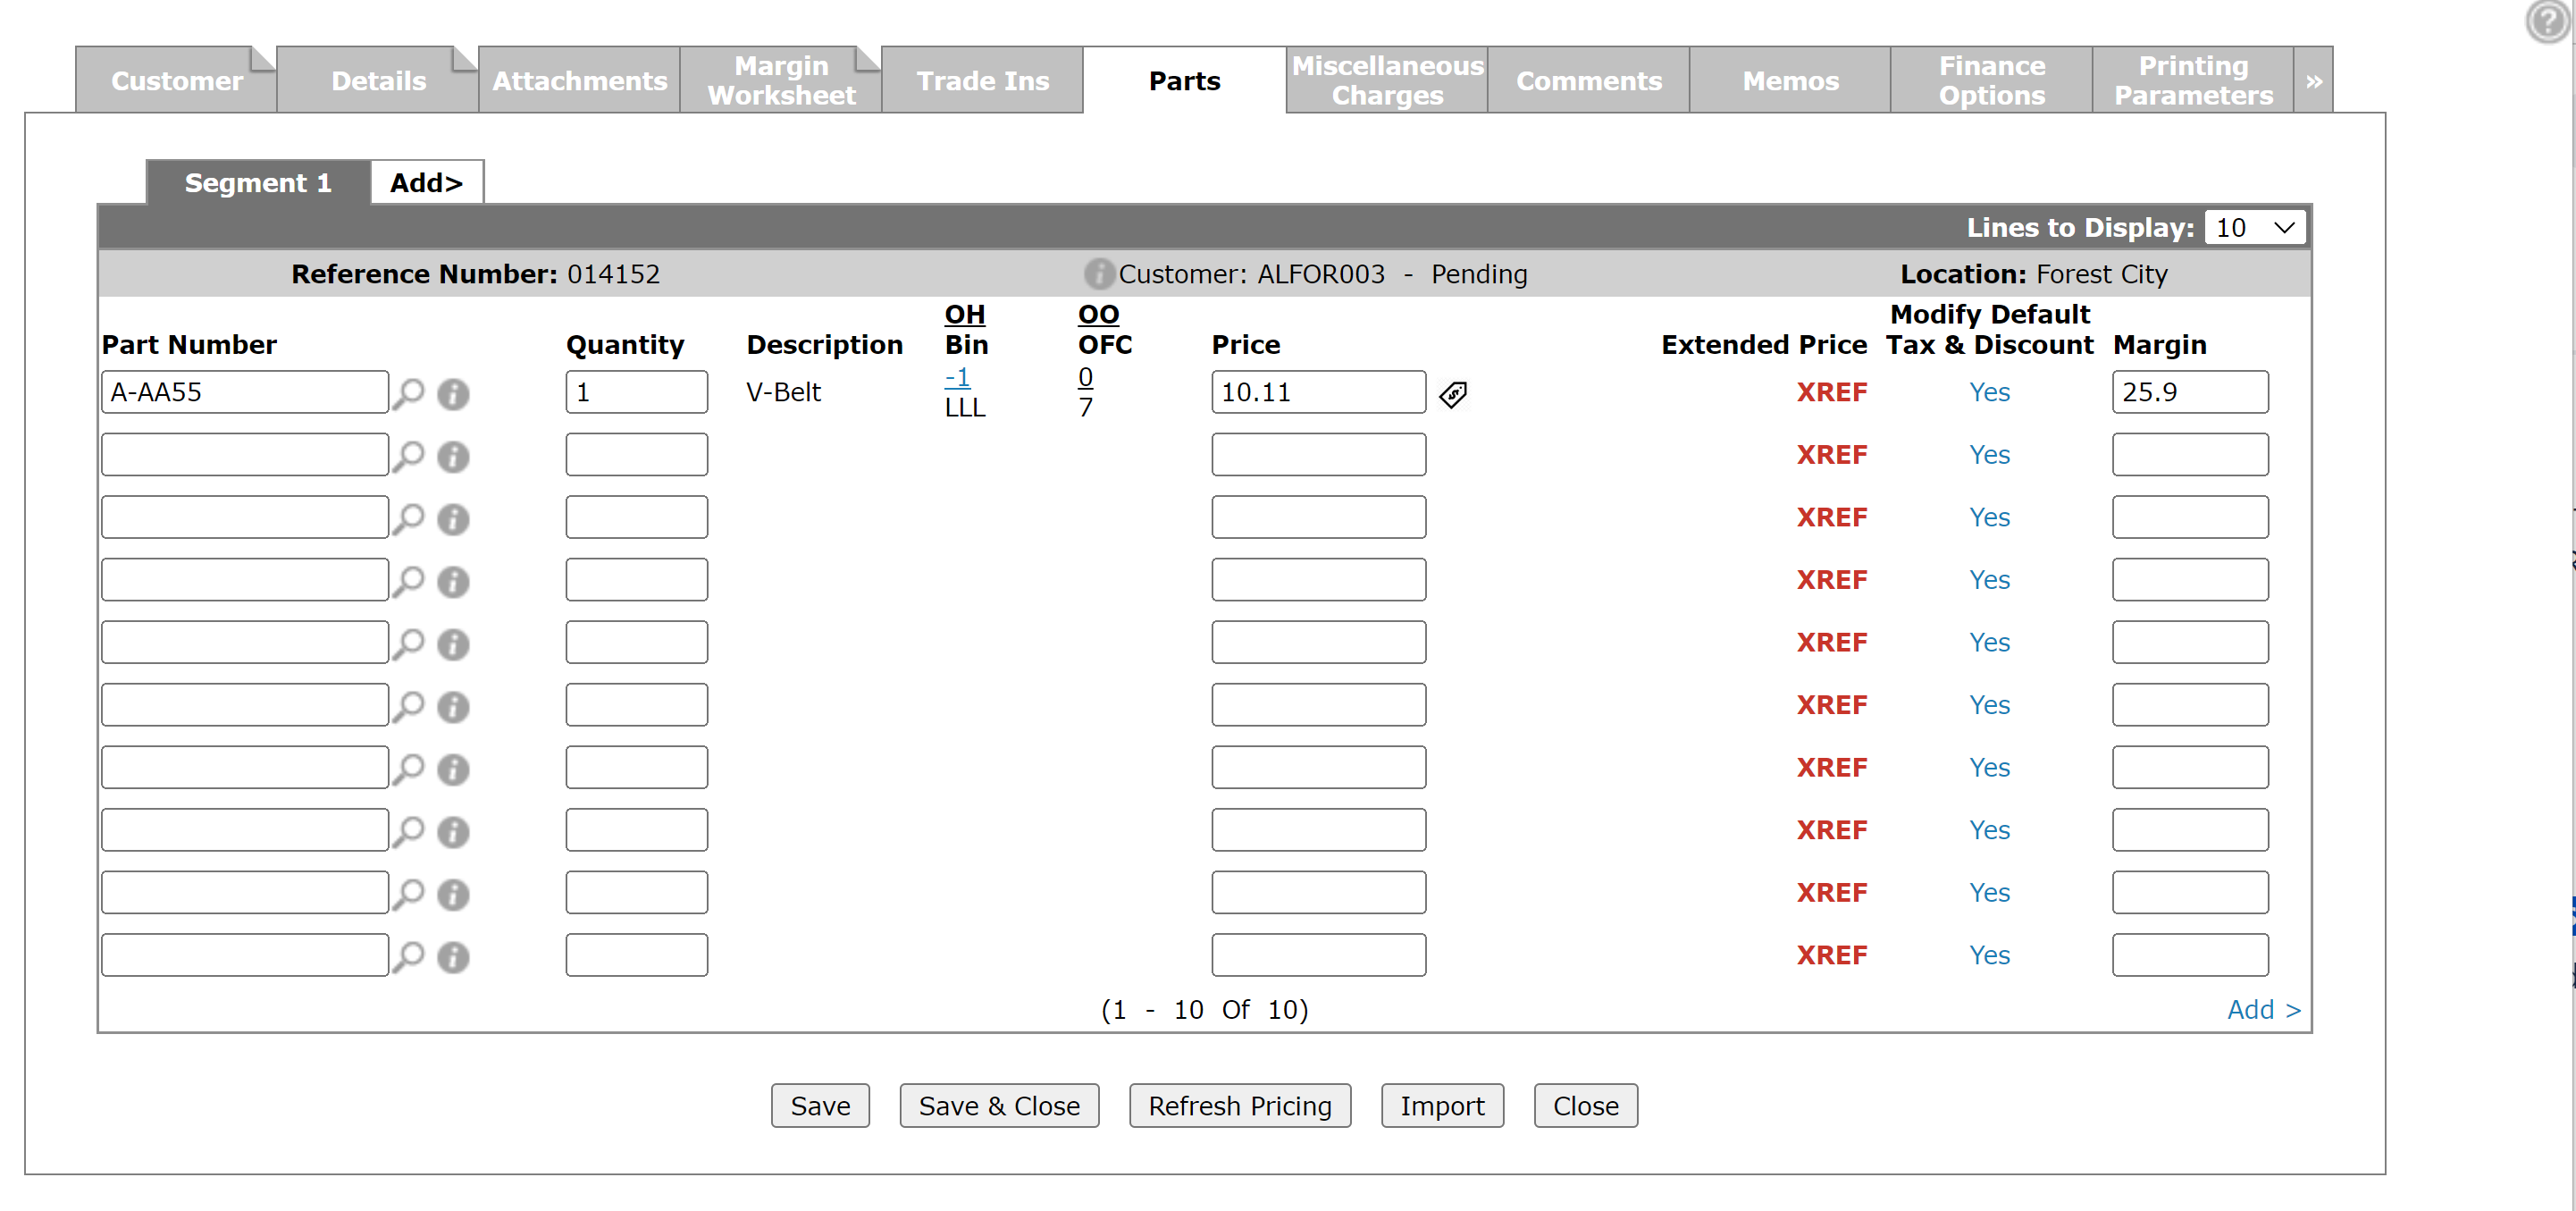Click the Import button
Image resolution: width=2576 pixels, height=1211 pixels.
click(x=1442, y=1105)
